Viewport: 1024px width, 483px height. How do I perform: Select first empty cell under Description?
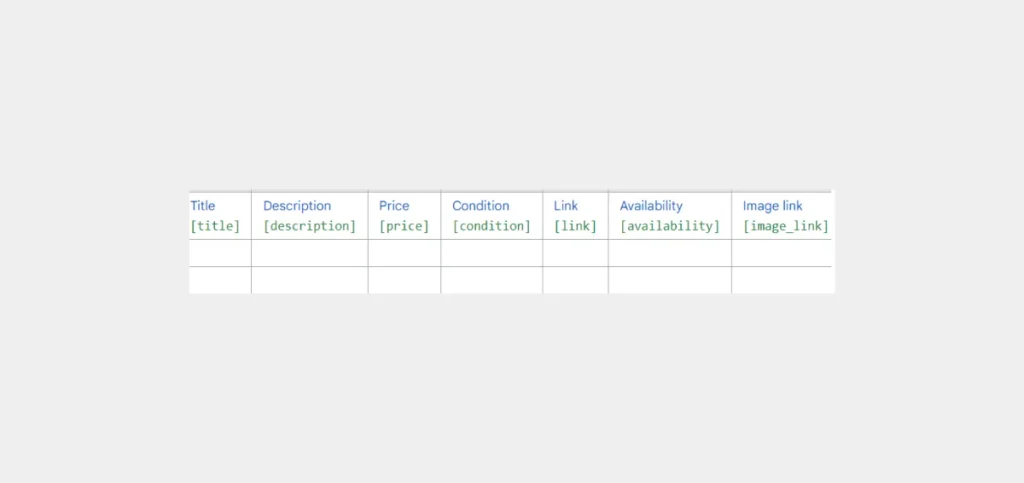[310, 253]
